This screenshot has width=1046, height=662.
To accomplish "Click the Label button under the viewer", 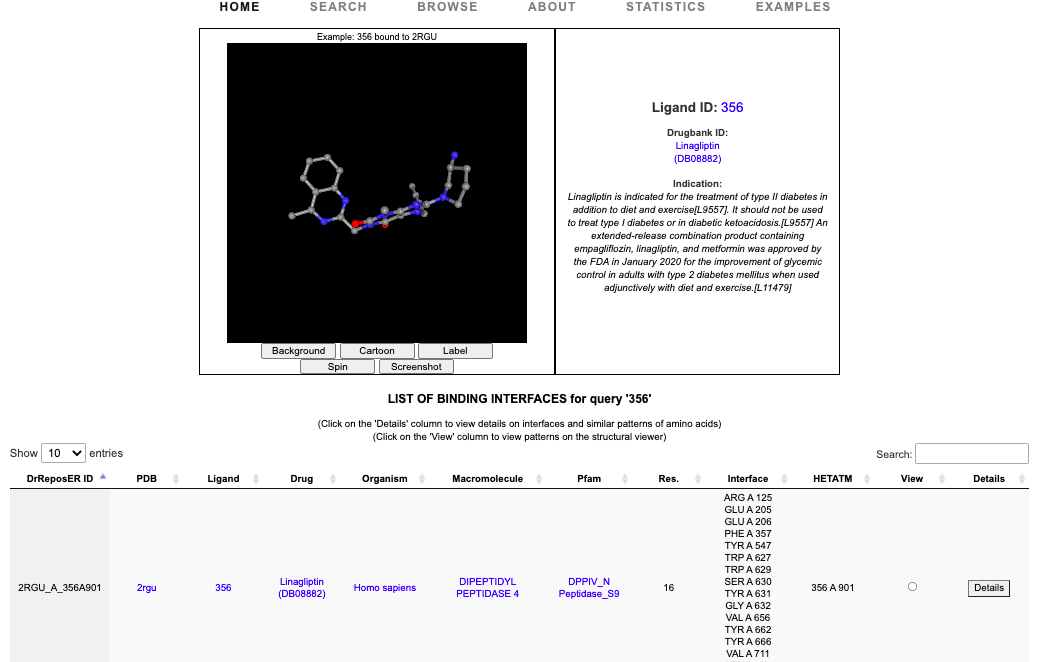I will coord(455,351).
